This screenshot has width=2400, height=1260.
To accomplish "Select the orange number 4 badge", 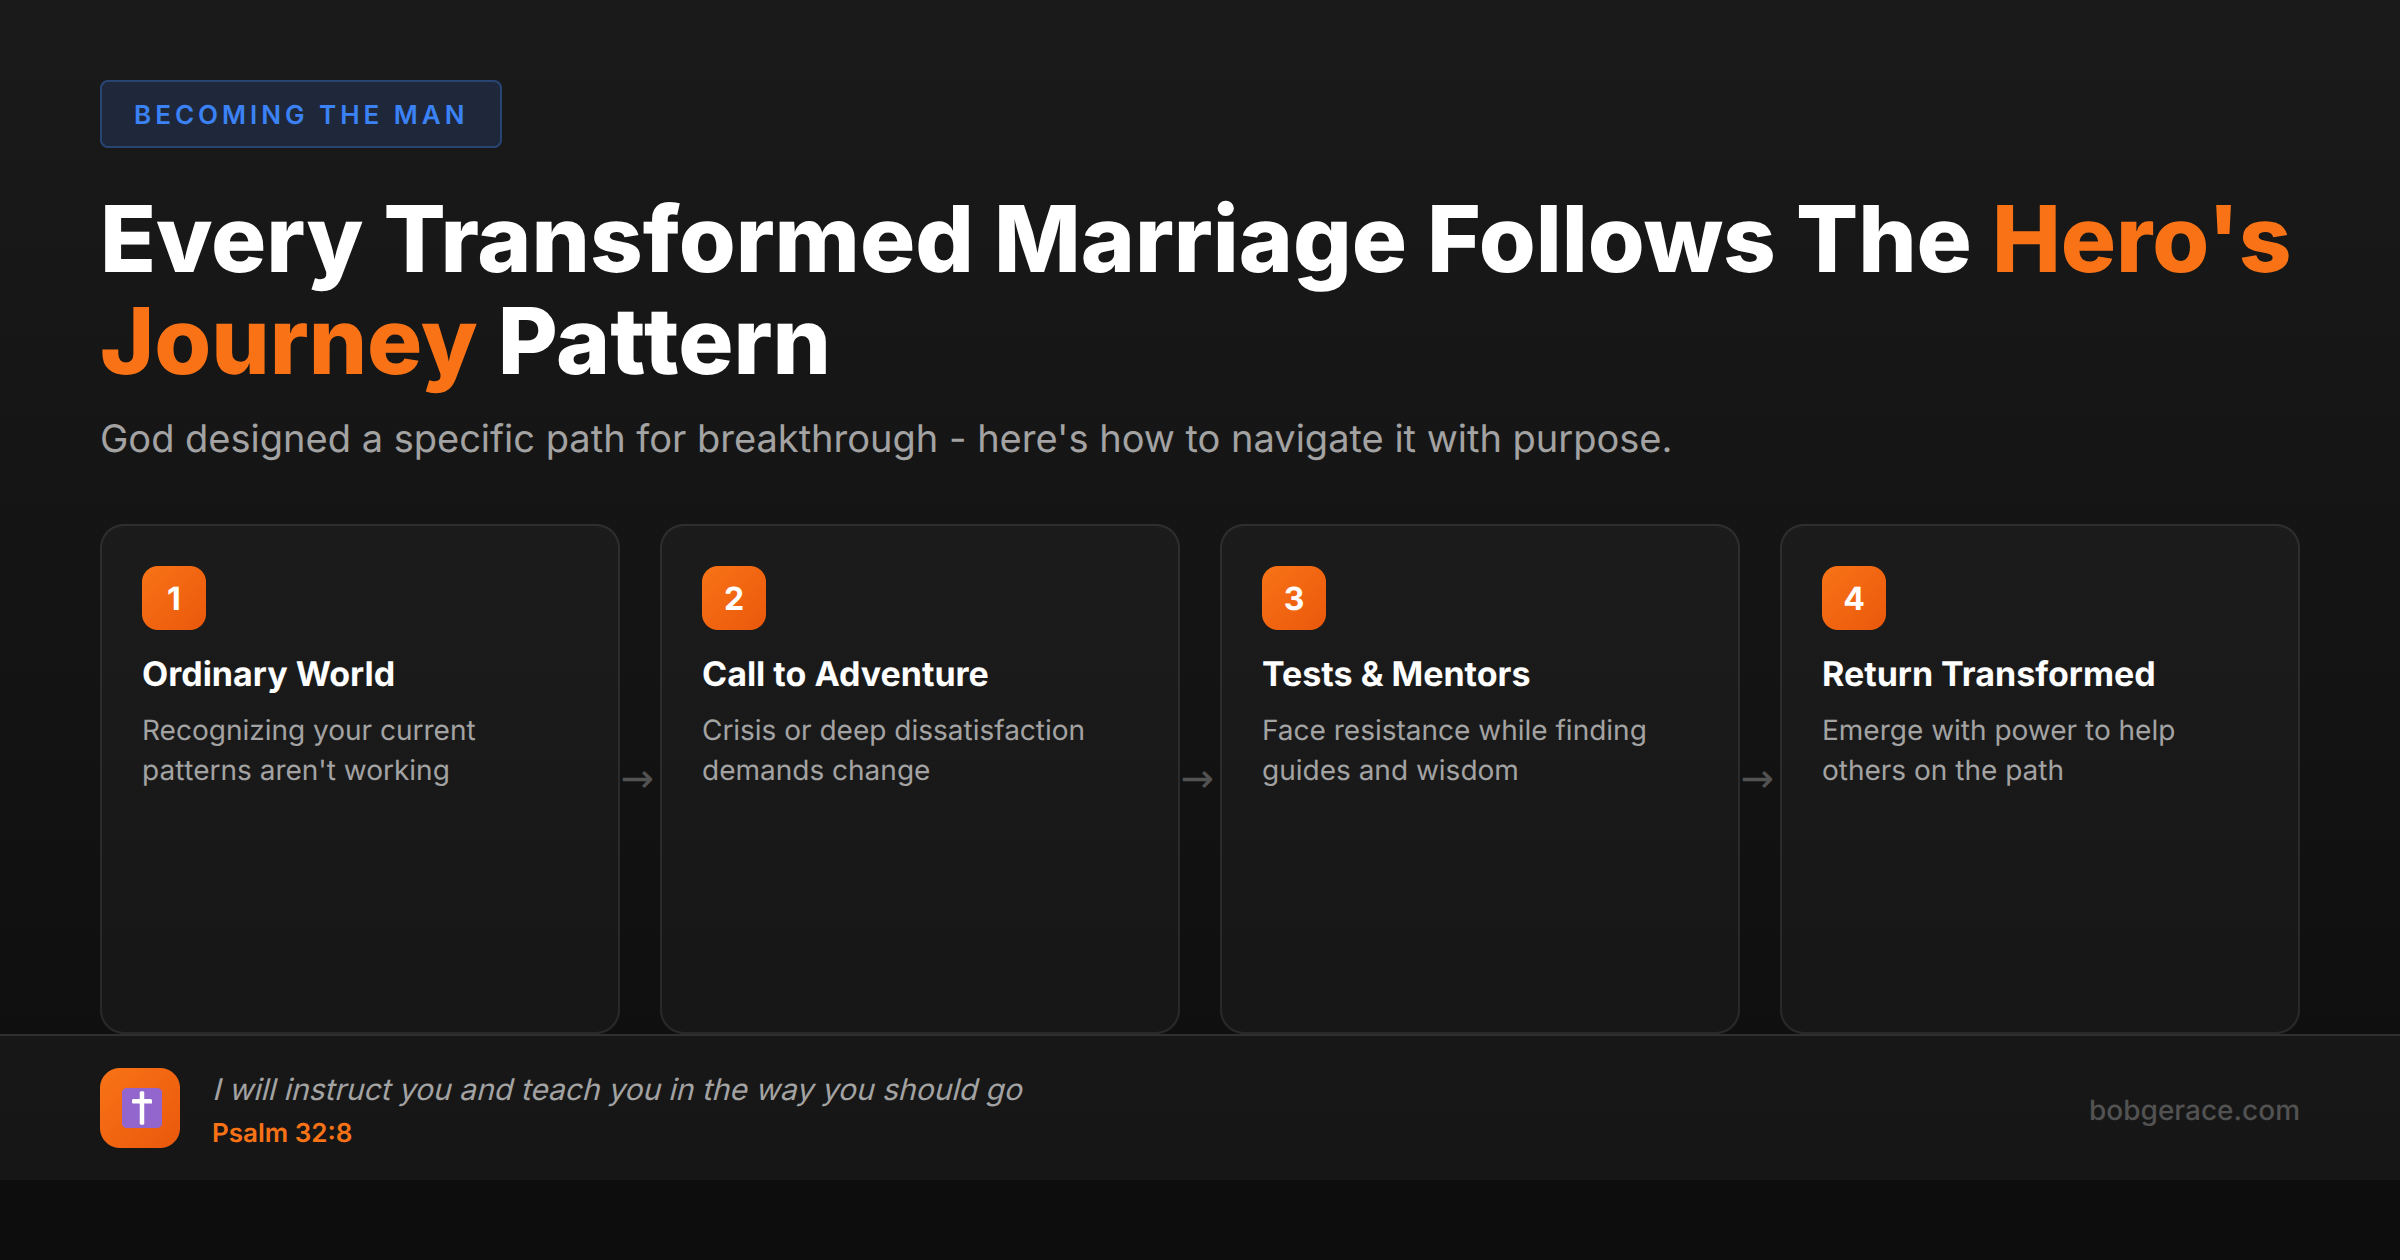I will 1853,597.
